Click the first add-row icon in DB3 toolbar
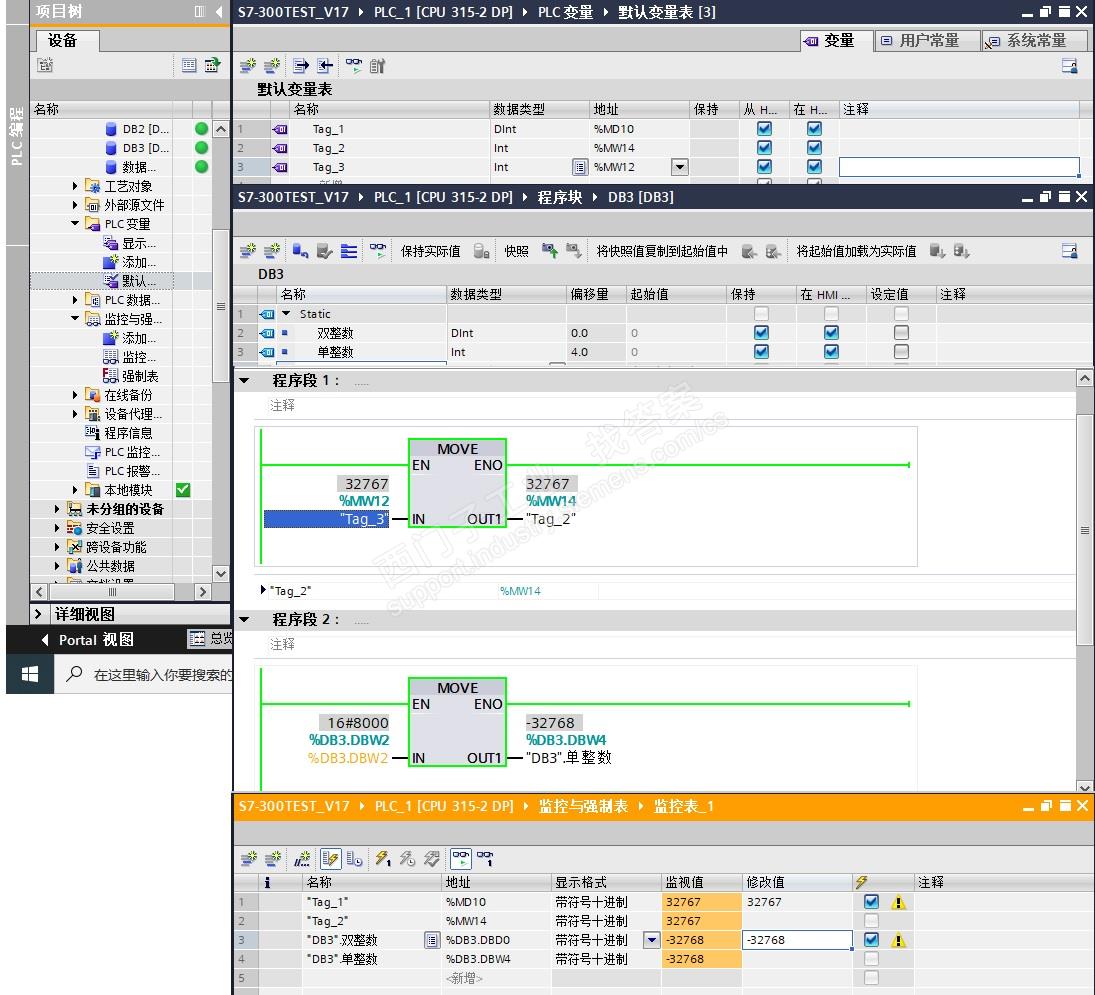The height and width of the screenshot is (995, 1095). tap(248, 251)
